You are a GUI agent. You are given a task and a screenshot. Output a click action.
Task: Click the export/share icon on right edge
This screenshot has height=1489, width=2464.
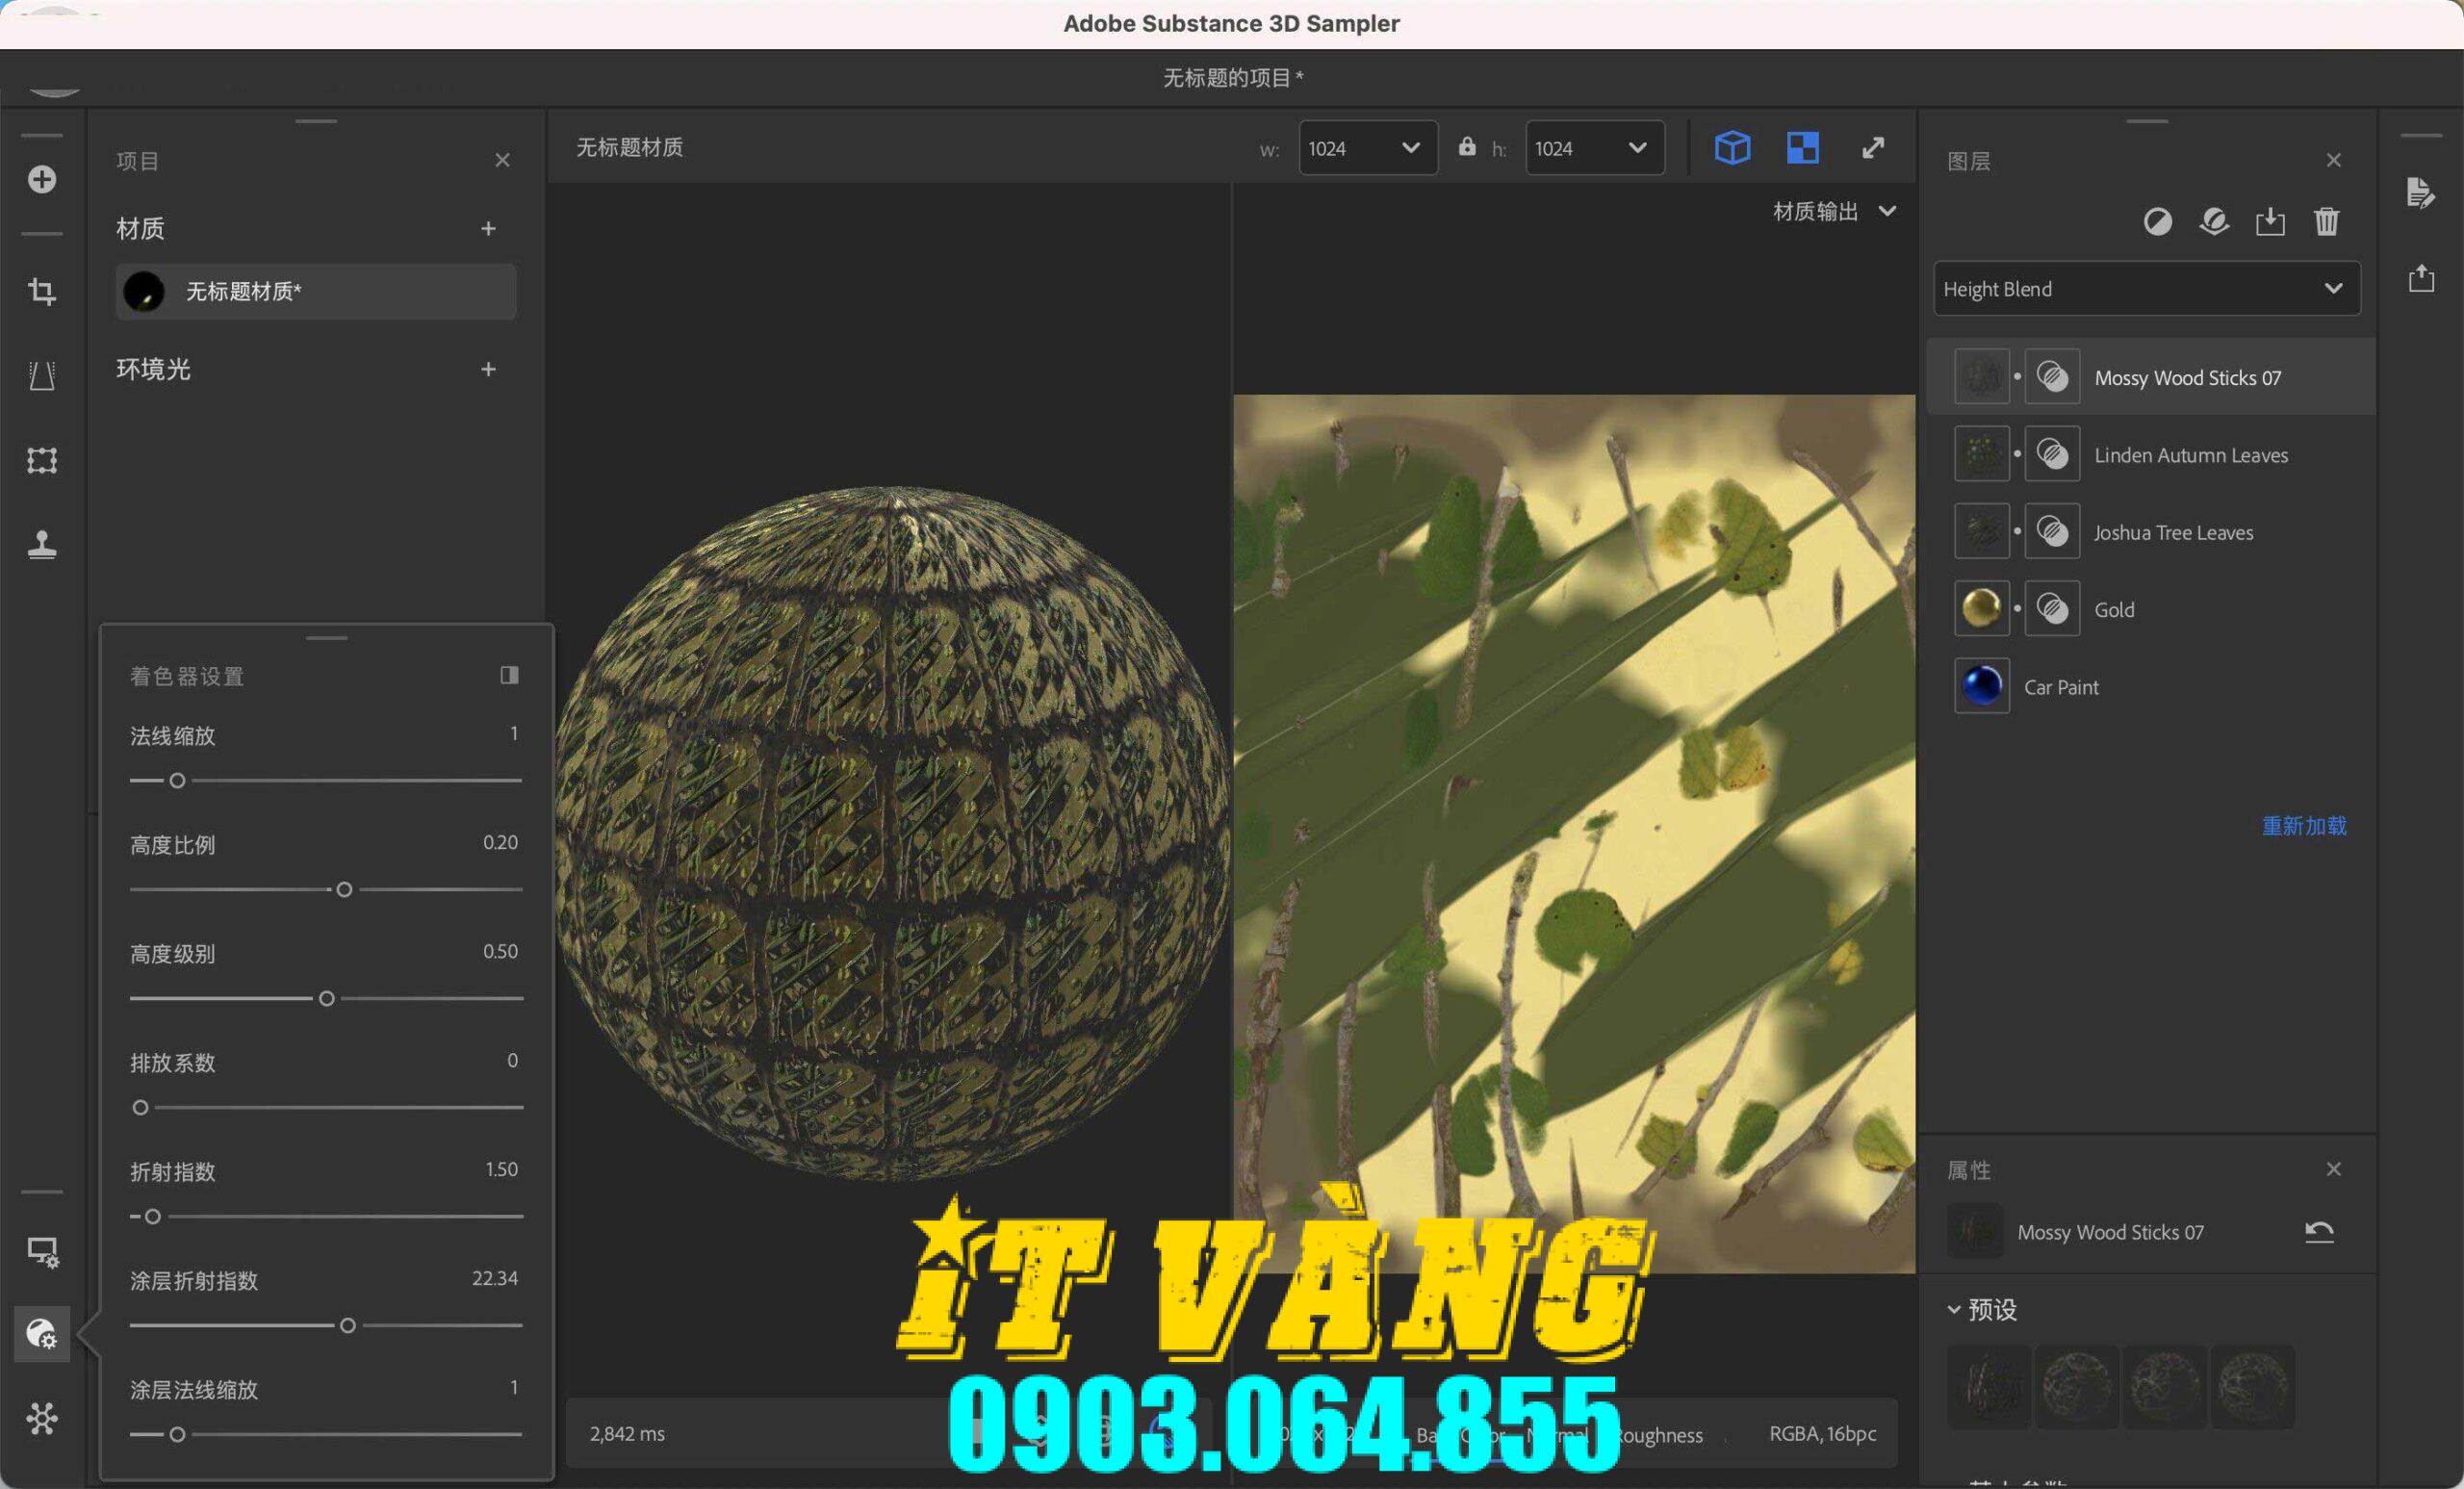pyautogui.click(x=2421, y=278)
